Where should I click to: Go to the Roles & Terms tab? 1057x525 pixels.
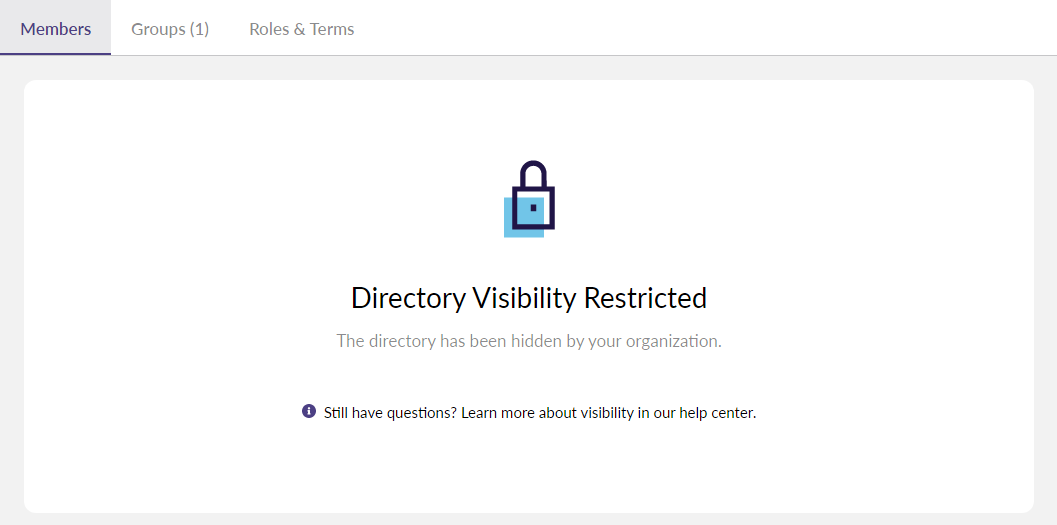coord(301,29)
